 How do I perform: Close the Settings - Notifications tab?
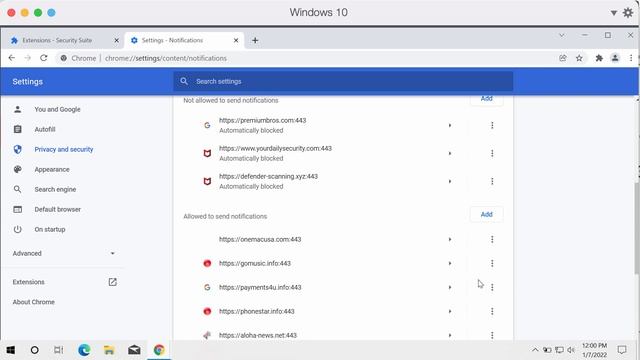point(236,40)
